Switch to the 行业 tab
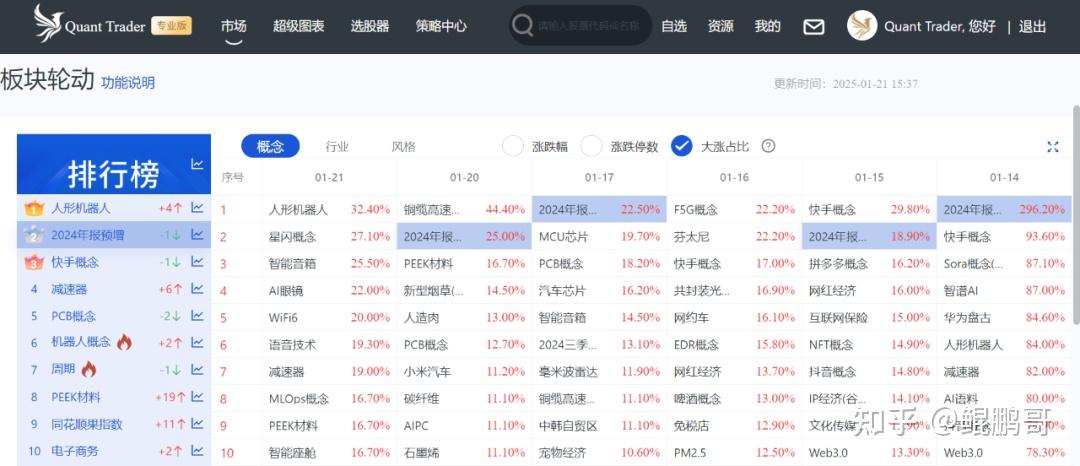1080x466 pixels. (x=338, y=147)
